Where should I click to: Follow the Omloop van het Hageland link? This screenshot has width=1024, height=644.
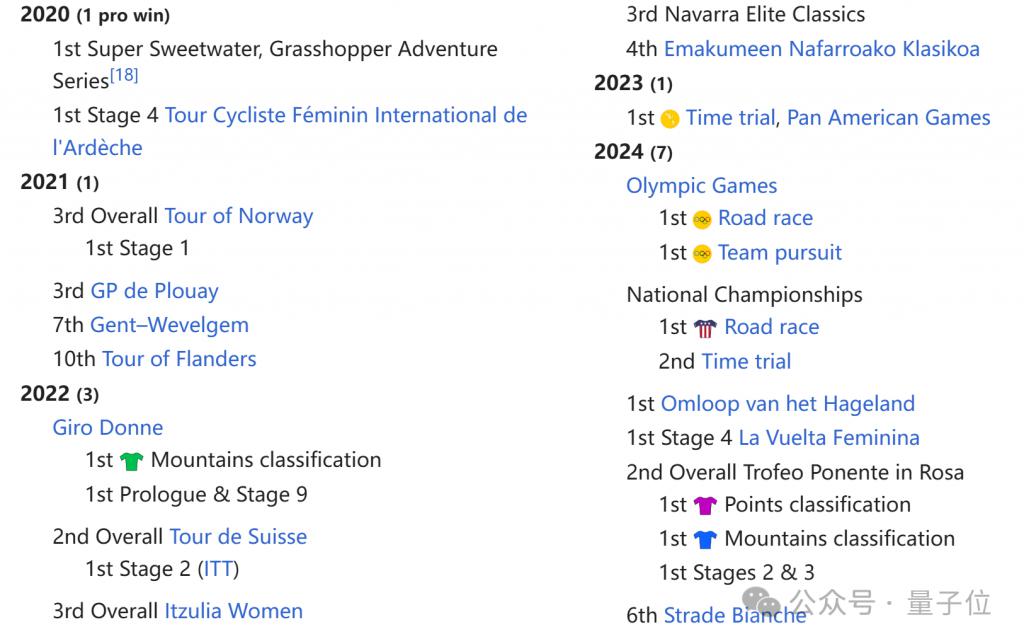click(787, 404)
